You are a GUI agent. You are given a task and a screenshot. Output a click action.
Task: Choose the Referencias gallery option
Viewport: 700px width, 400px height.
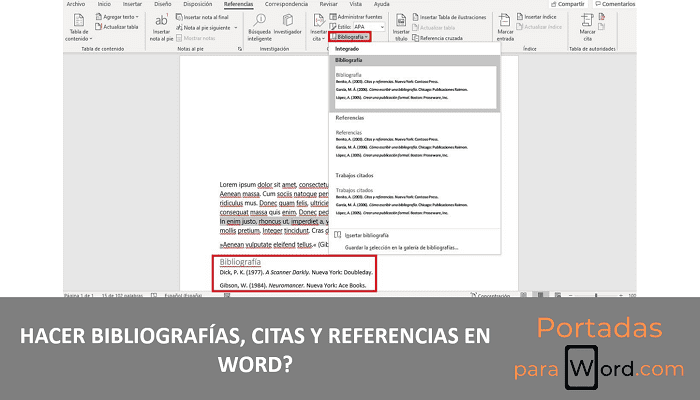coord(415,141)
